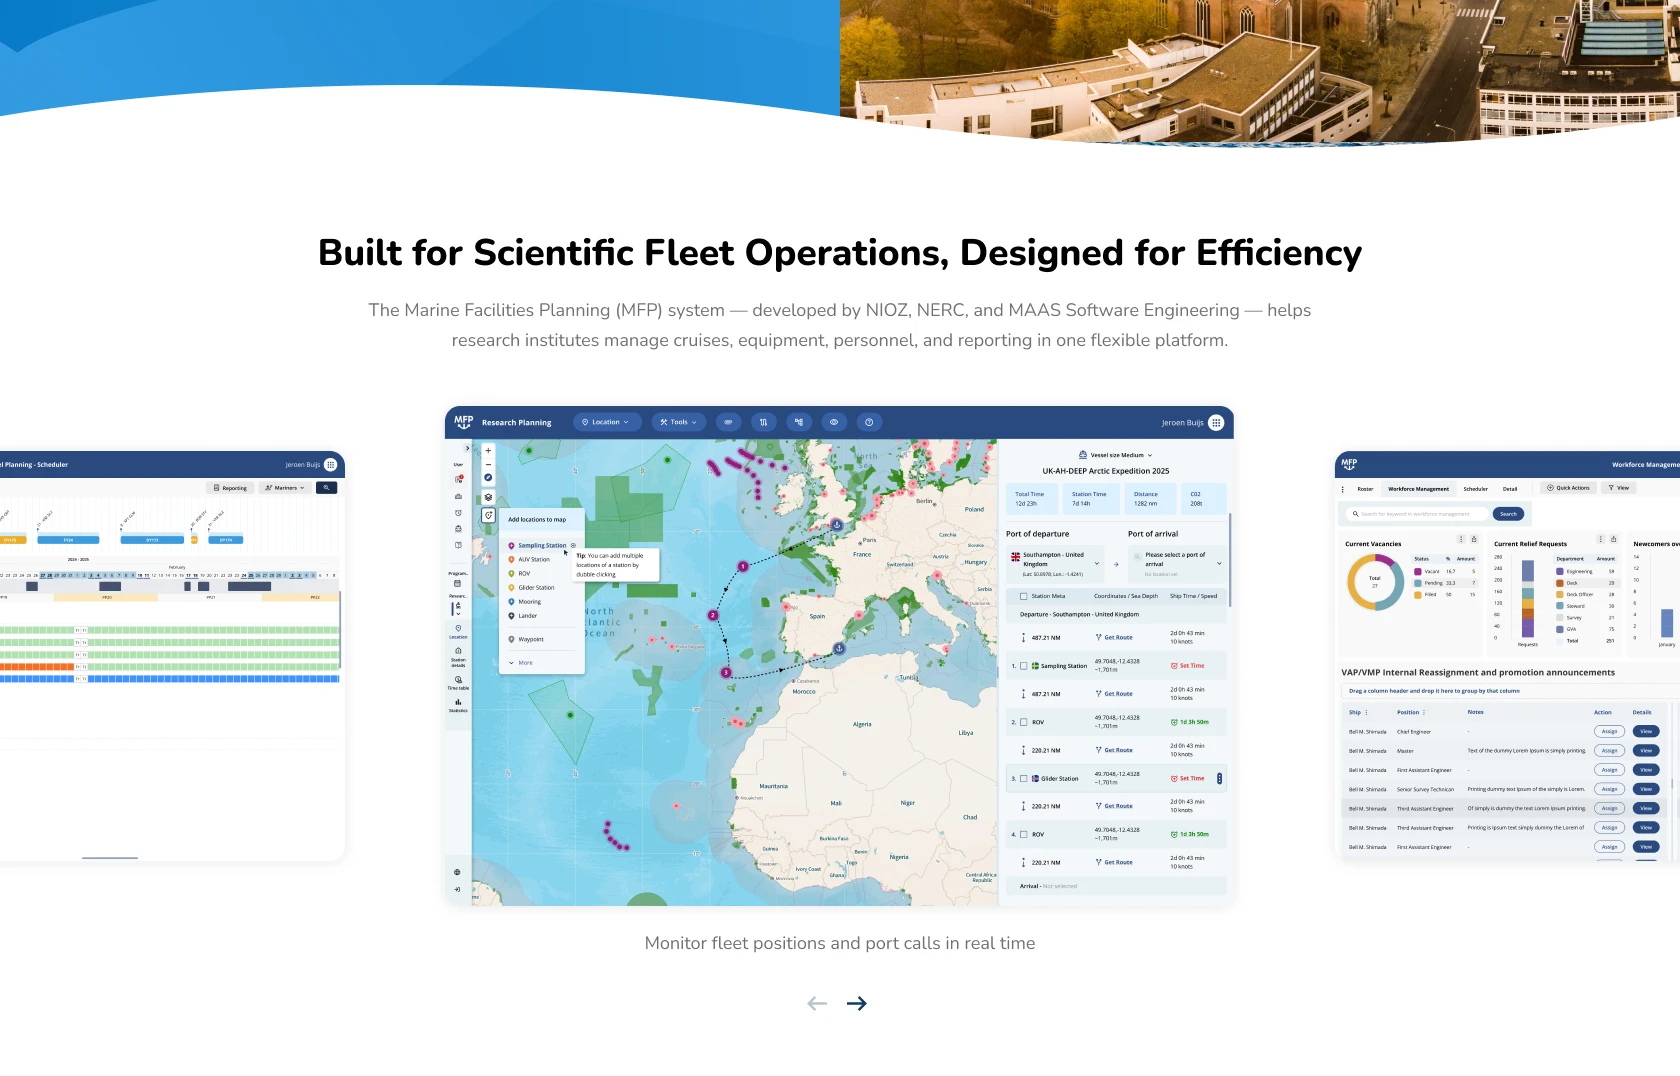
Task: Click the help question mark icon
Action: pyautogui.click(x=869, y=422)
